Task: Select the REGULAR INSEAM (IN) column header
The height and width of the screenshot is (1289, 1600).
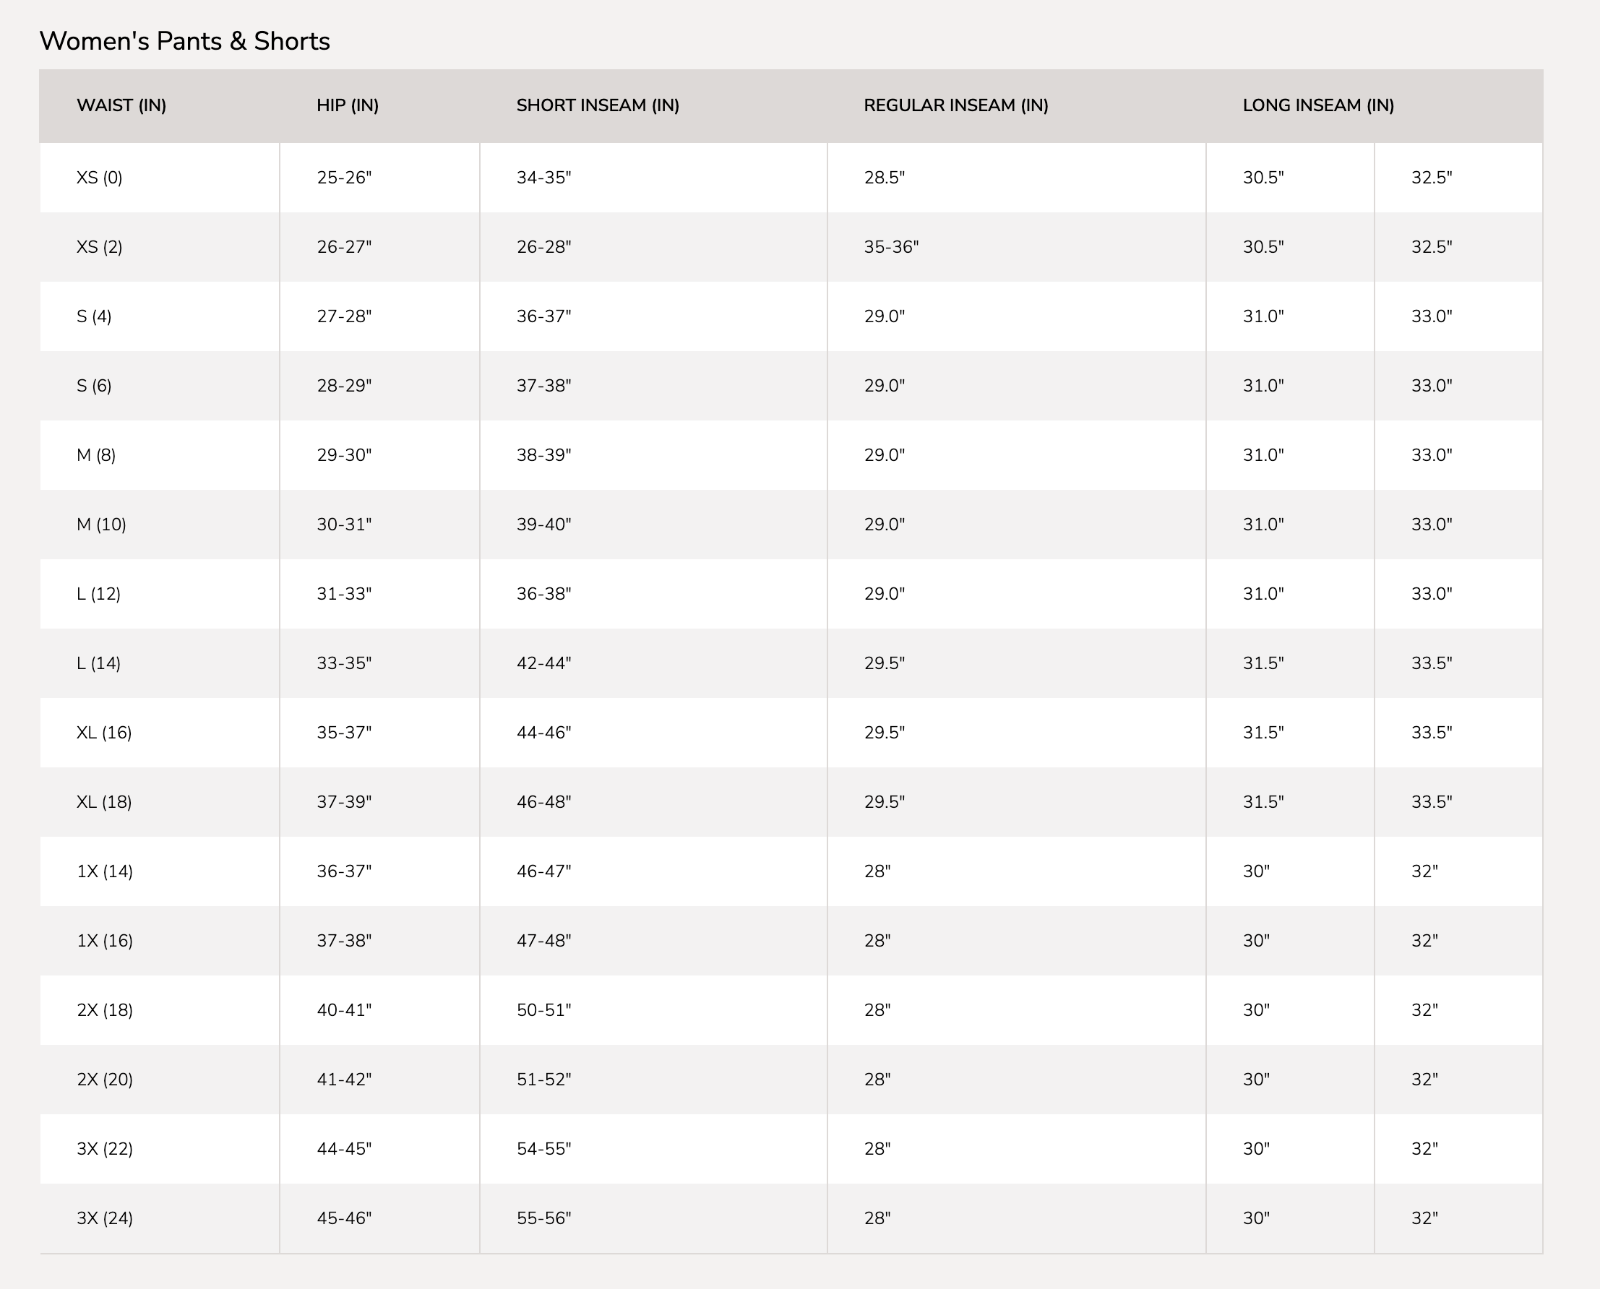Action: (955, 105)
